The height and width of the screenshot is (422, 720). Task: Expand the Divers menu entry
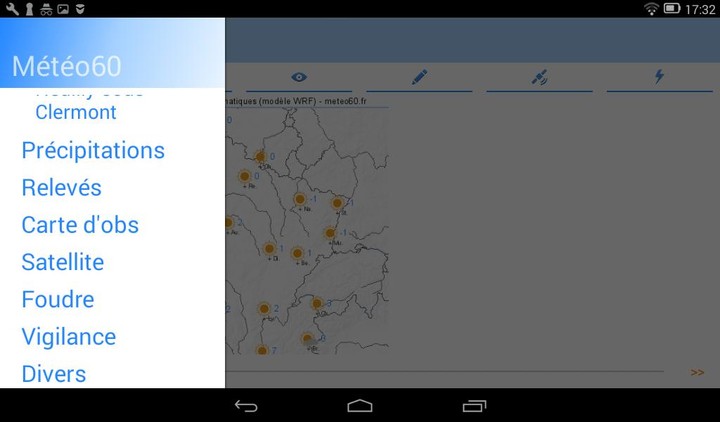(x=54, y=374)
